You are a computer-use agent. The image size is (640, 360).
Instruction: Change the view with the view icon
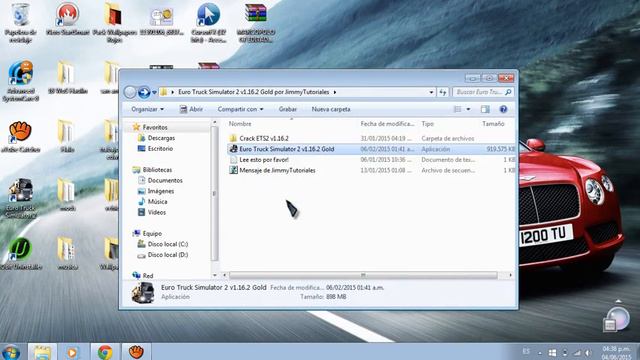click(458, 109)
